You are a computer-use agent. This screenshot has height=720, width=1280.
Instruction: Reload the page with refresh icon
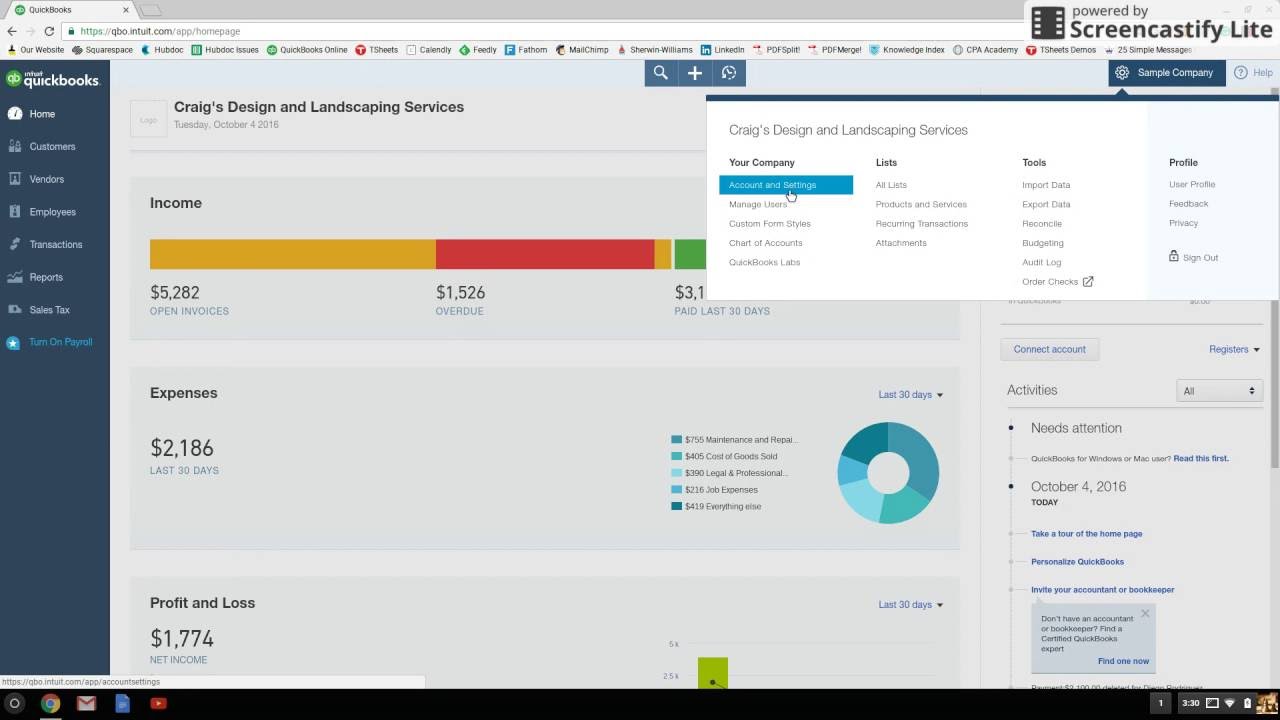point(49,31)
